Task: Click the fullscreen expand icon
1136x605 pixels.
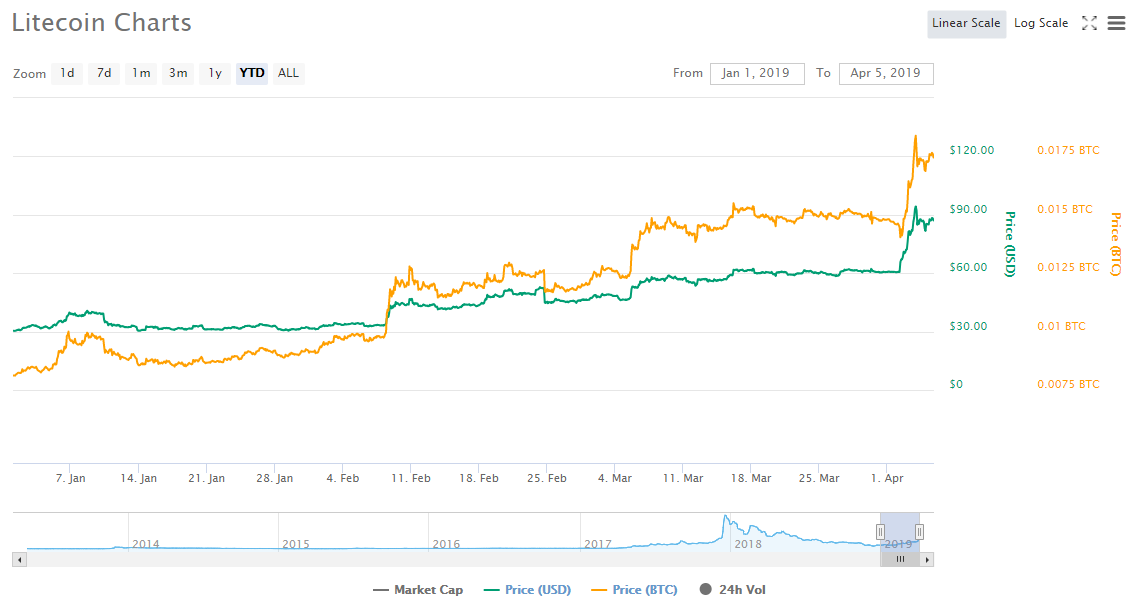Action: (1089, 23)
